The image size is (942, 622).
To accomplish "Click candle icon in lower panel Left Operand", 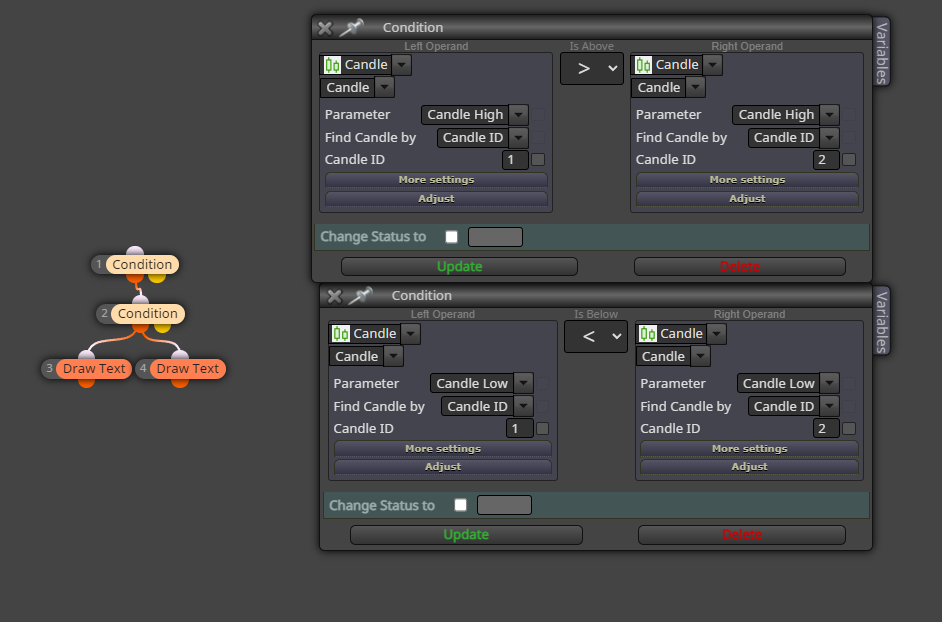I will tap(341, 334).
